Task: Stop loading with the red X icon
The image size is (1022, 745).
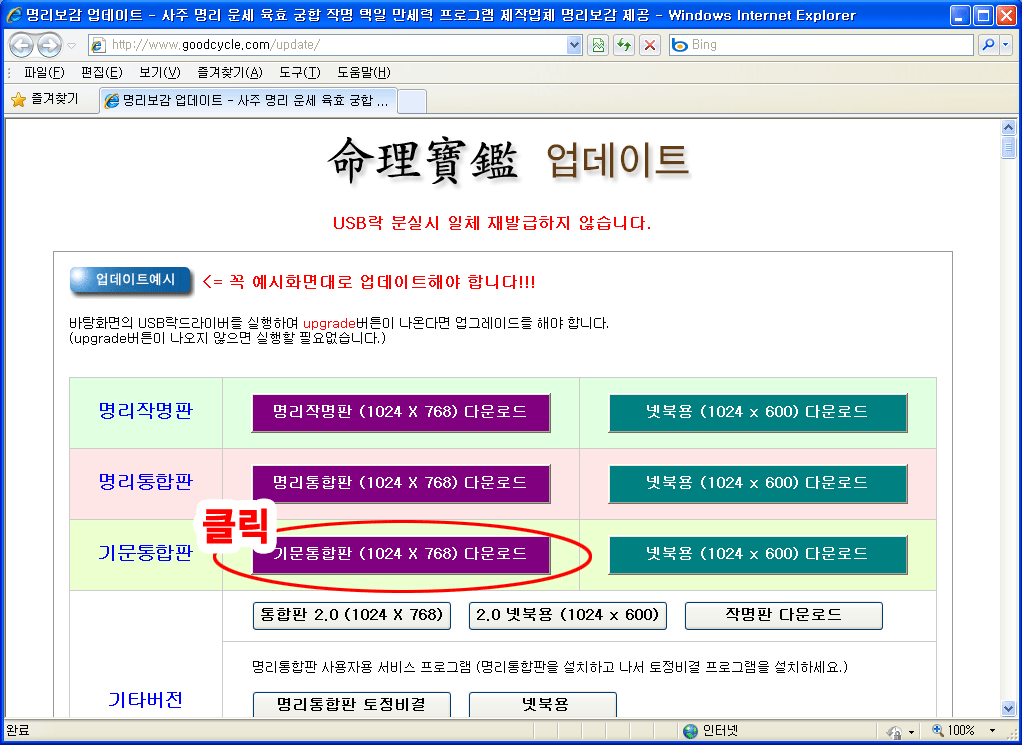Action: (x=650, y=45)
